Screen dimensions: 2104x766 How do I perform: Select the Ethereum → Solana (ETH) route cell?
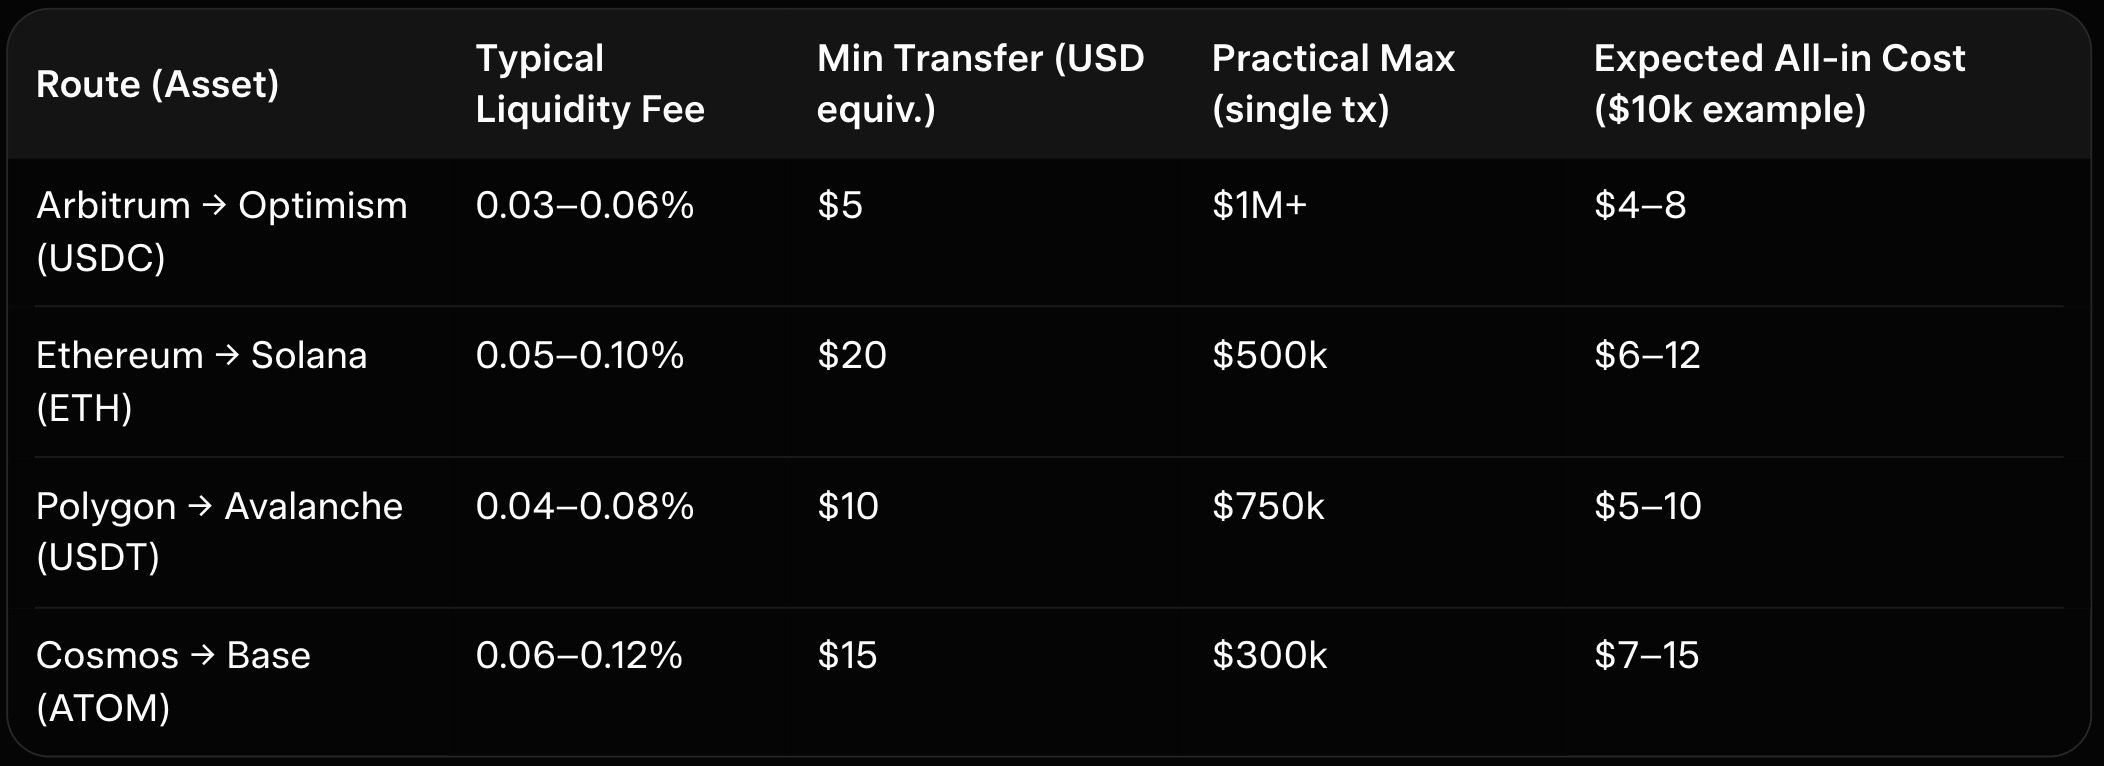click(202, 381)
